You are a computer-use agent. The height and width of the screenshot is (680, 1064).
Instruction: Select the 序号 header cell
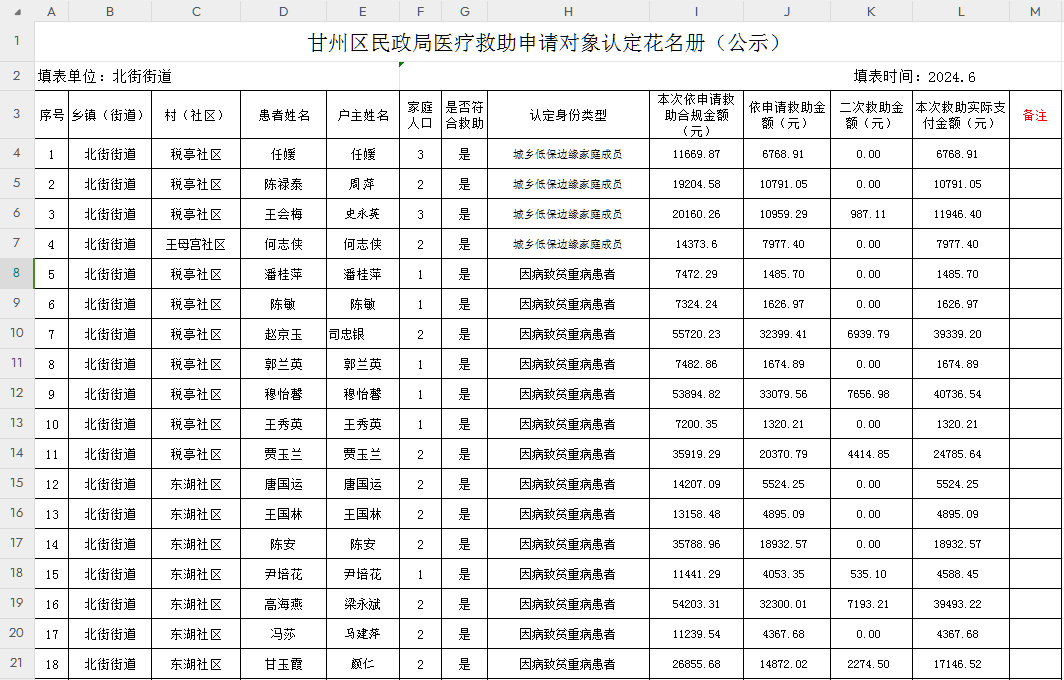click(x=51, y=115)
